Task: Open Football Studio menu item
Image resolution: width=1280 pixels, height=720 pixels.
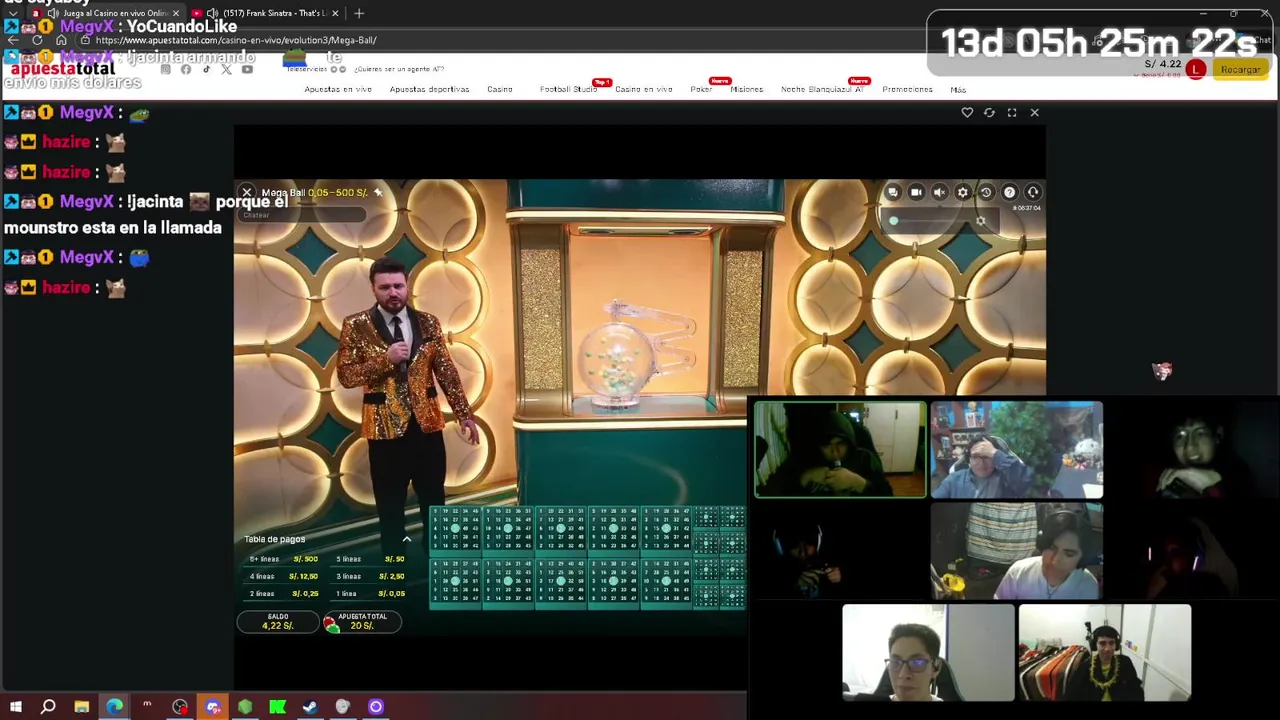Action: (x=568, y=90)
